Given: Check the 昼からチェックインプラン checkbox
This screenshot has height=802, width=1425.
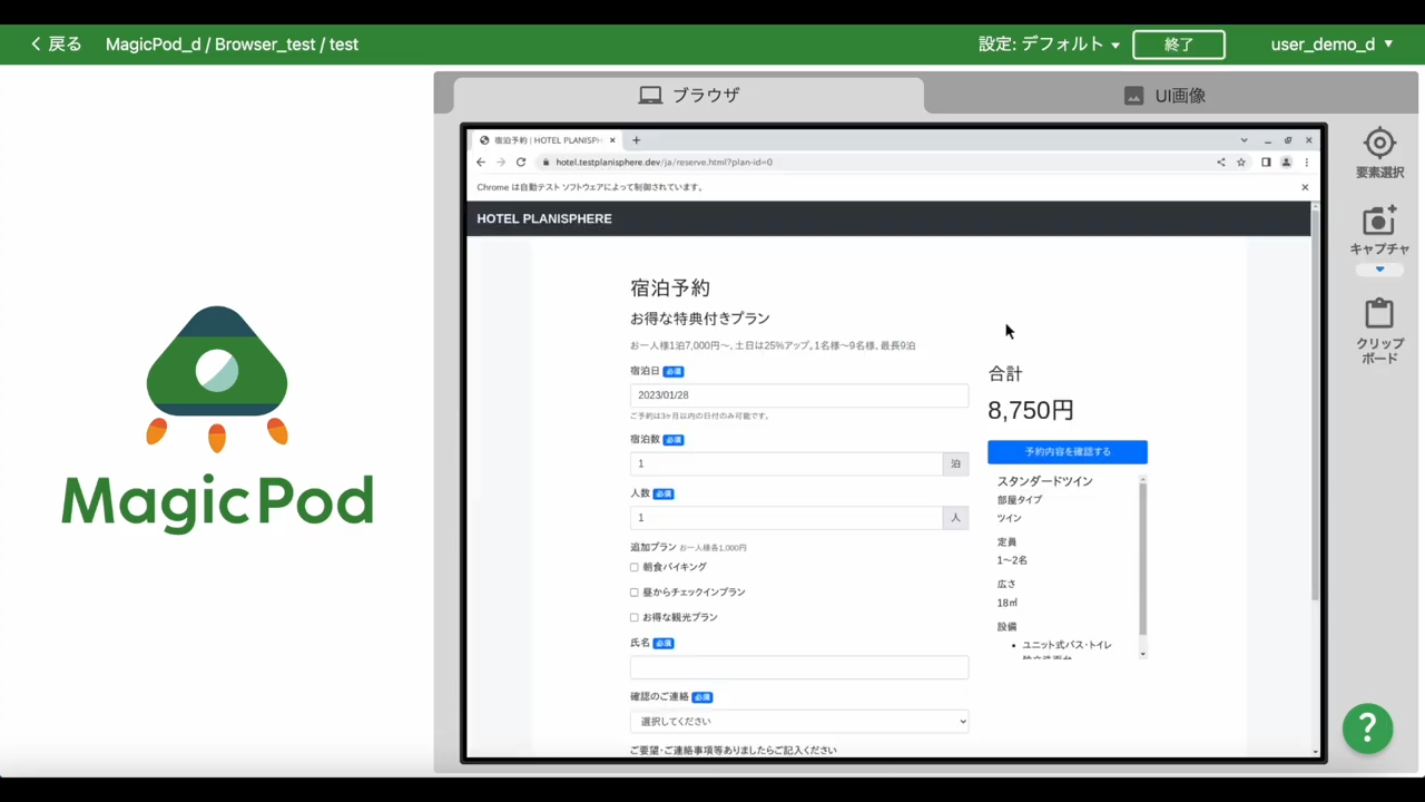Looking at the screenshot, I should (x=634, y=592).
